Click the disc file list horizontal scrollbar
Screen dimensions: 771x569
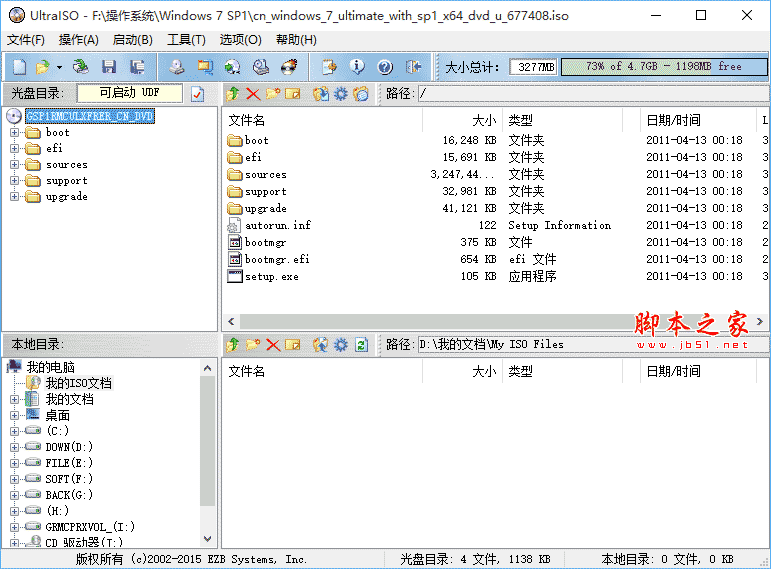point(496,322)
